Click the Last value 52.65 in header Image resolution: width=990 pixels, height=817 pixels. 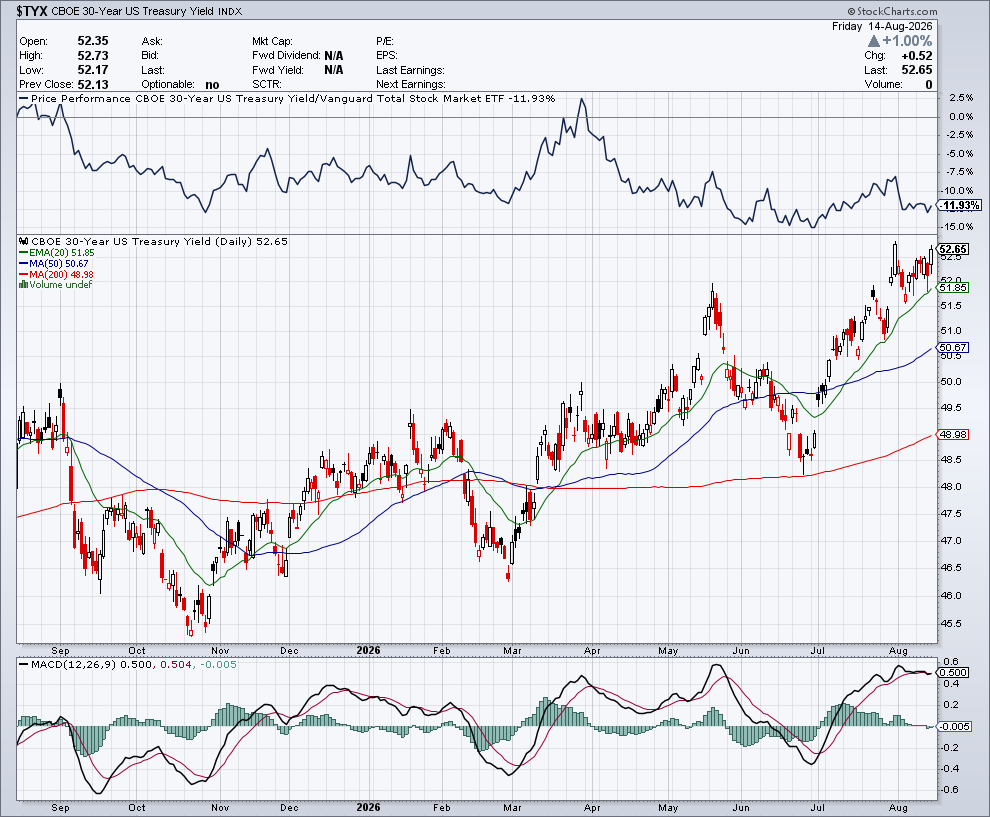[x=917, y=70]
